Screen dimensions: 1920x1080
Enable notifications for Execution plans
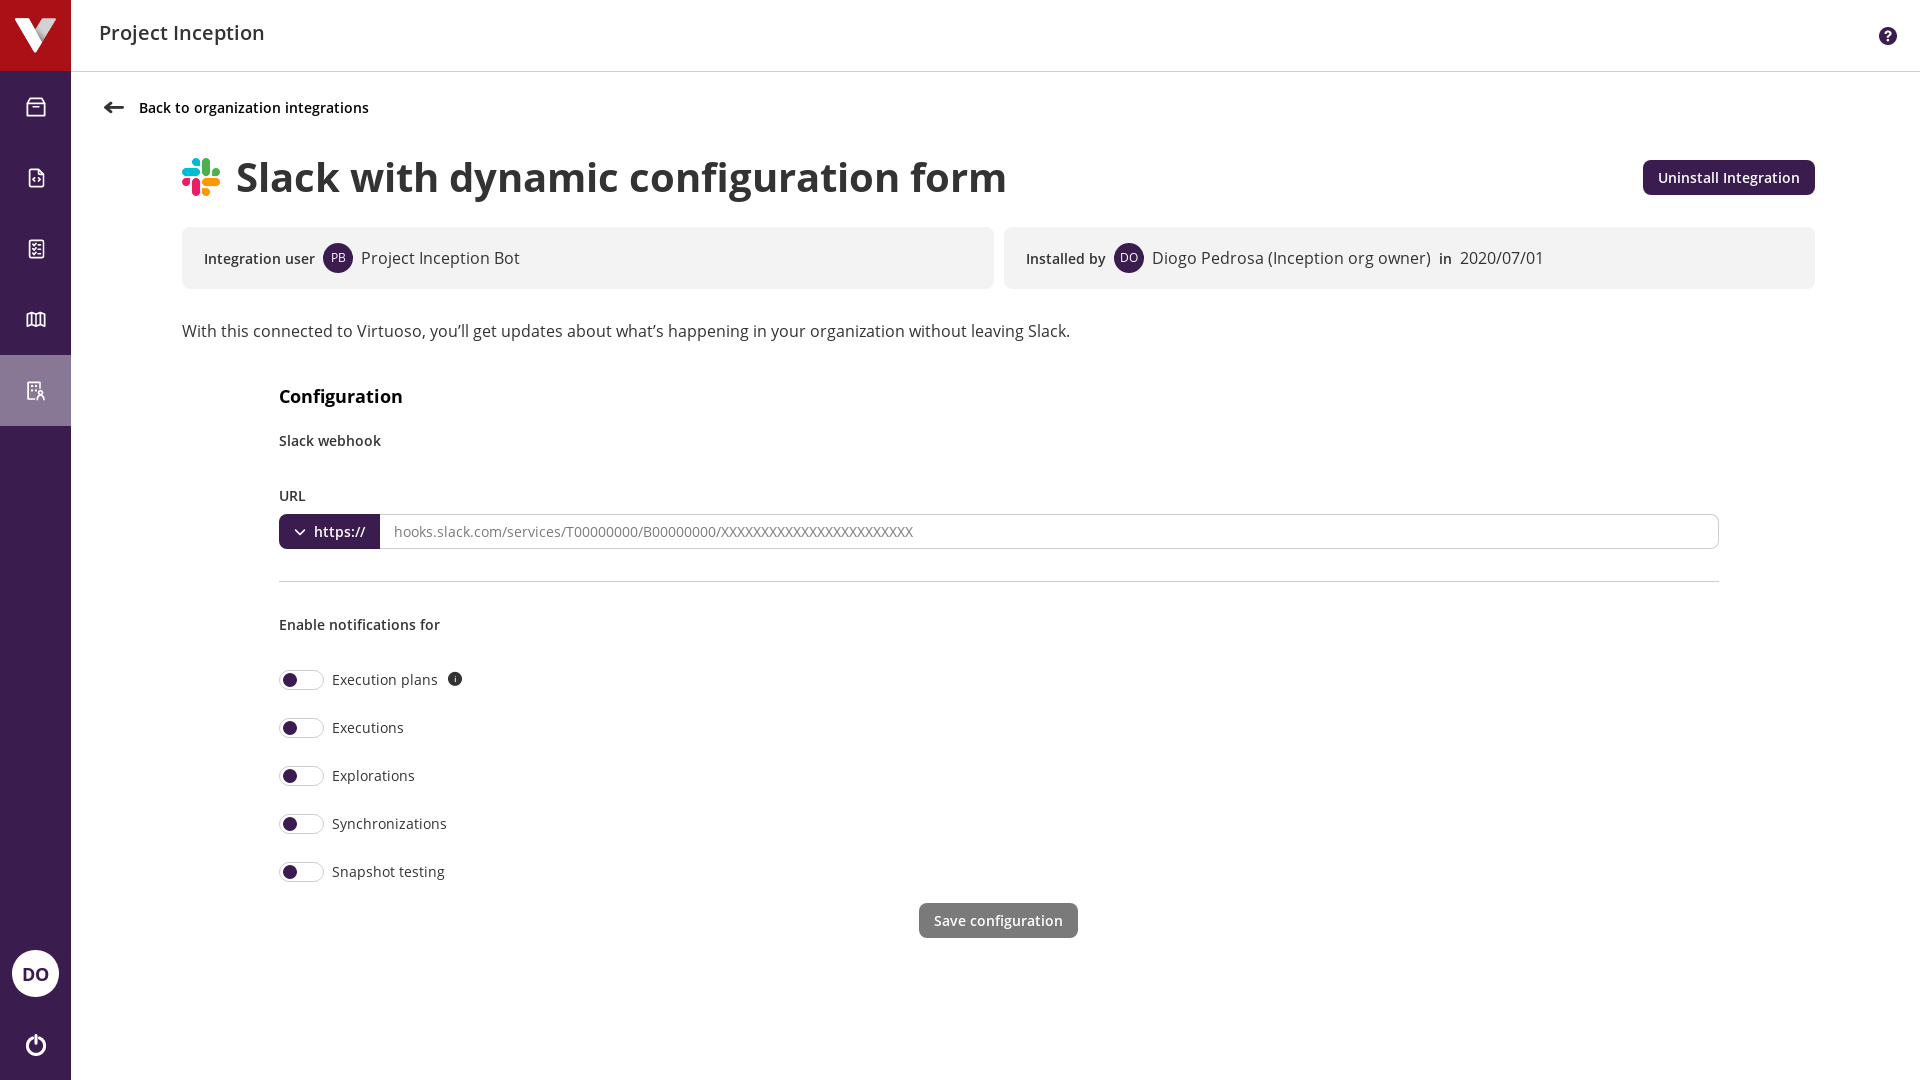(301, 679)
